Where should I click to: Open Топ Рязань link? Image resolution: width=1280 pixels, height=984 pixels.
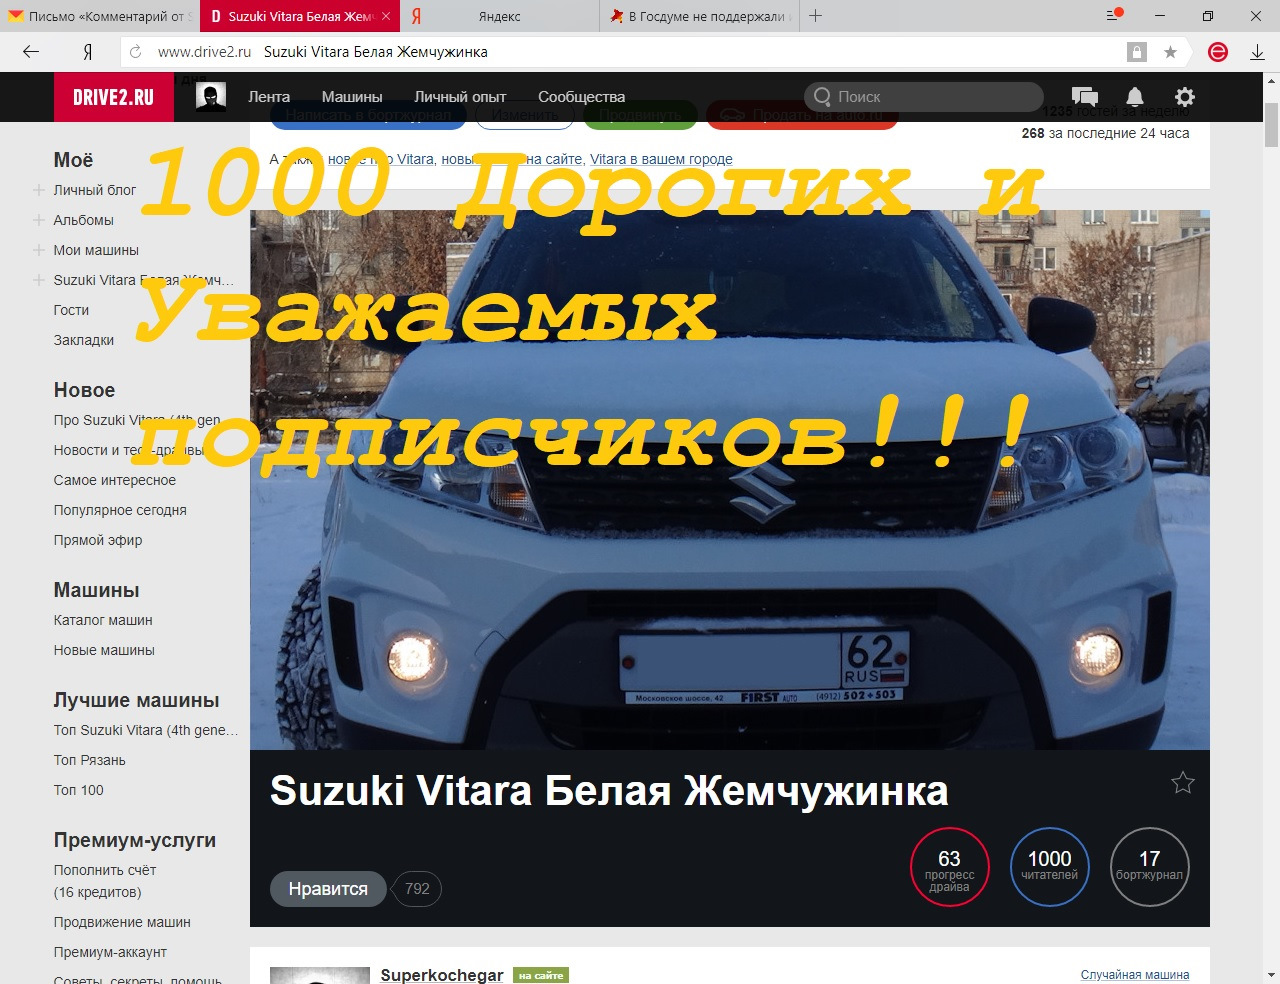point(90,760)
